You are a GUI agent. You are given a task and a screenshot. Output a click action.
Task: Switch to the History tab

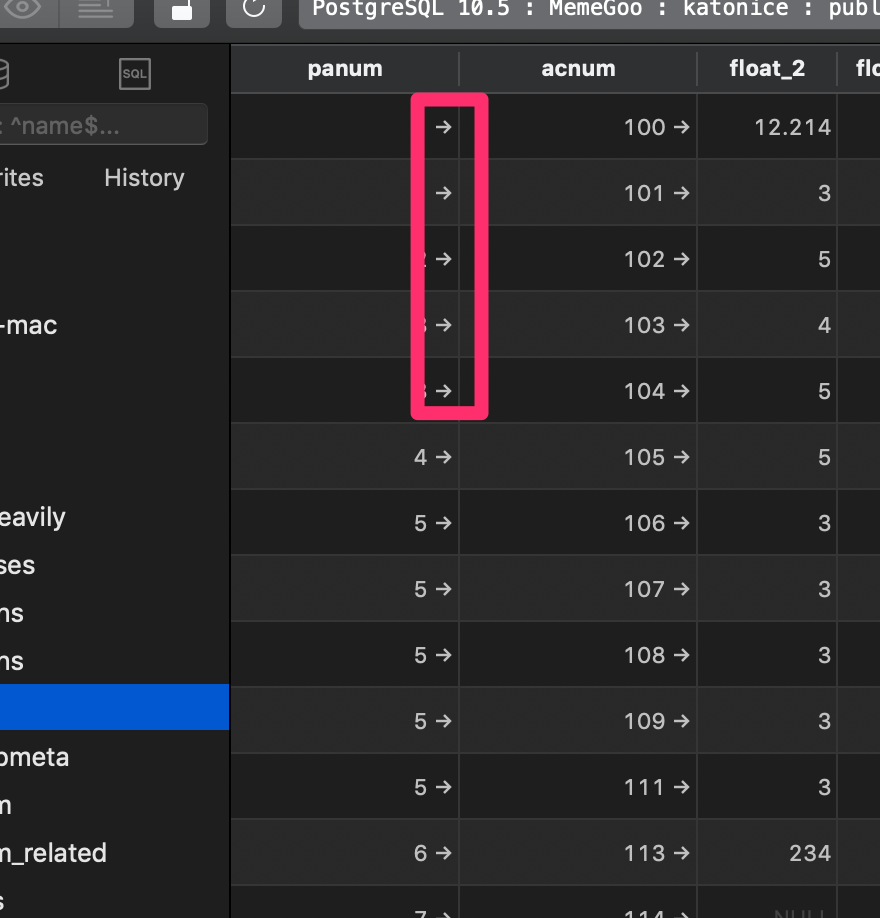click(x=143, y=178)
